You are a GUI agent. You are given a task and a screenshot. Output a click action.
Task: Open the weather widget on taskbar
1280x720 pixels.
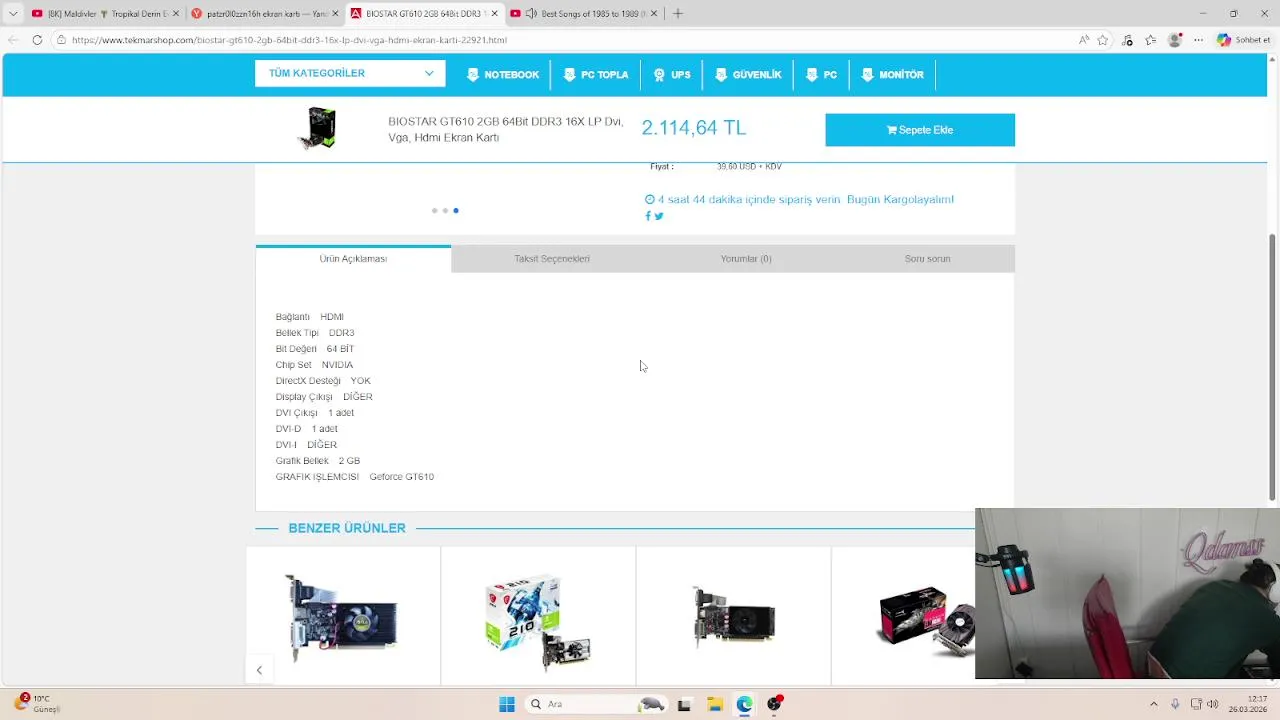point(37,704)
